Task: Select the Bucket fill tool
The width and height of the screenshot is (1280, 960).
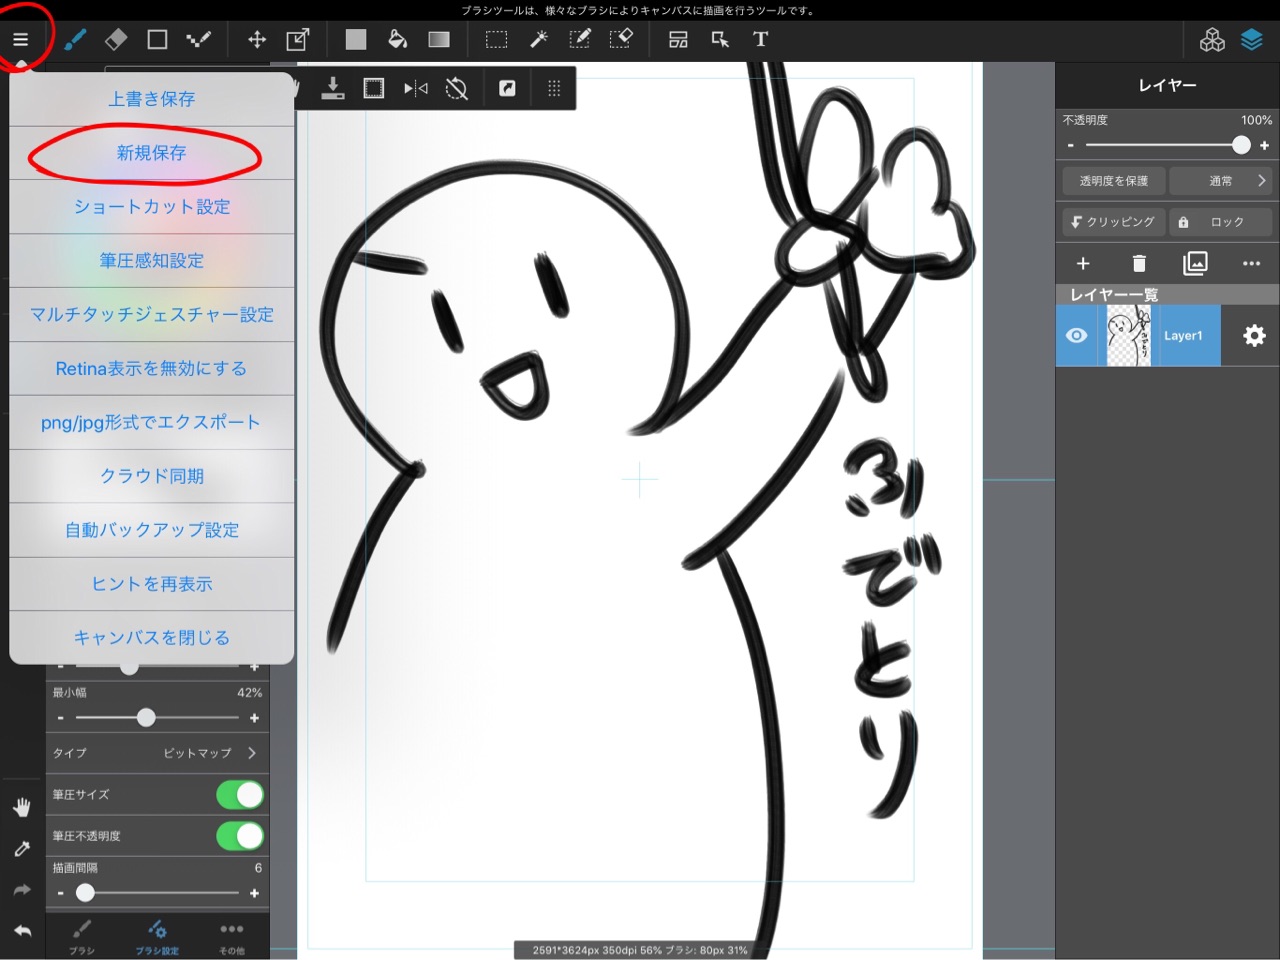Action: (397, 40)
